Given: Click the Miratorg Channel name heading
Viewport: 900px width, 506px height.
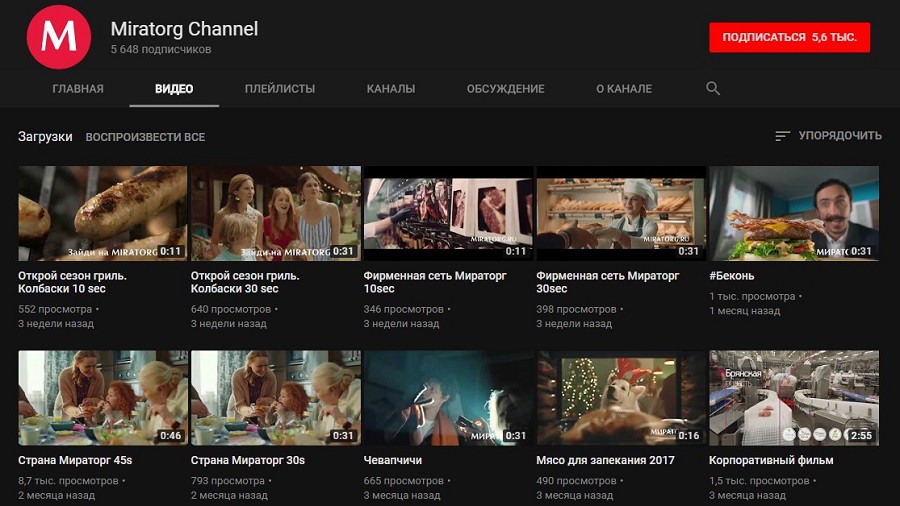Looking at the screenshot, I should (x=184, y=29).
